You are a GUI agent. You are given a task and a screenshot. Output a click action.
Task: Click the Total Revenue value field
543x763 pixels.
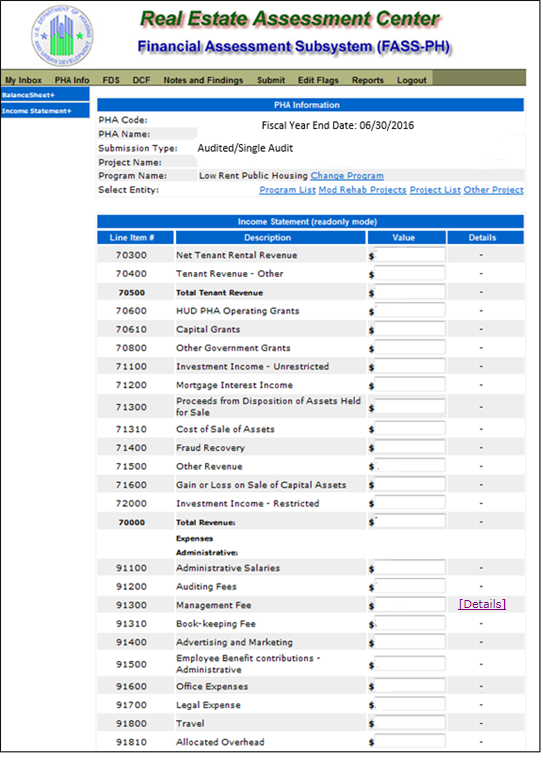(410, 521)
